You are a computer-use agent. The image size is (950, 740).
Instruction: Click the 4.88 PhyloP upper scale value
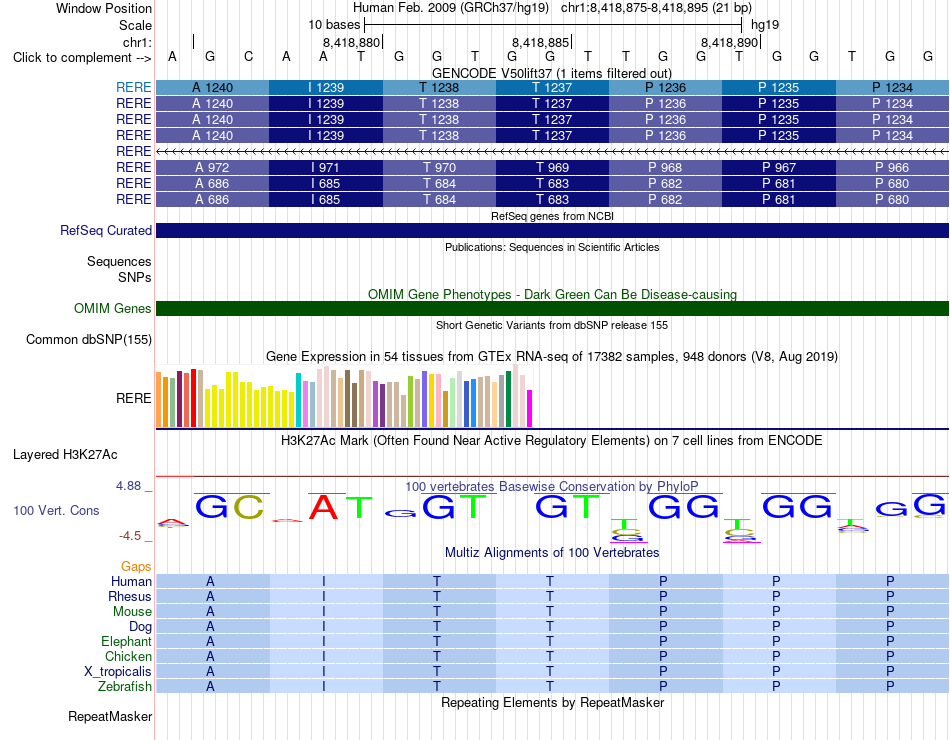click(x=128, y=485)
